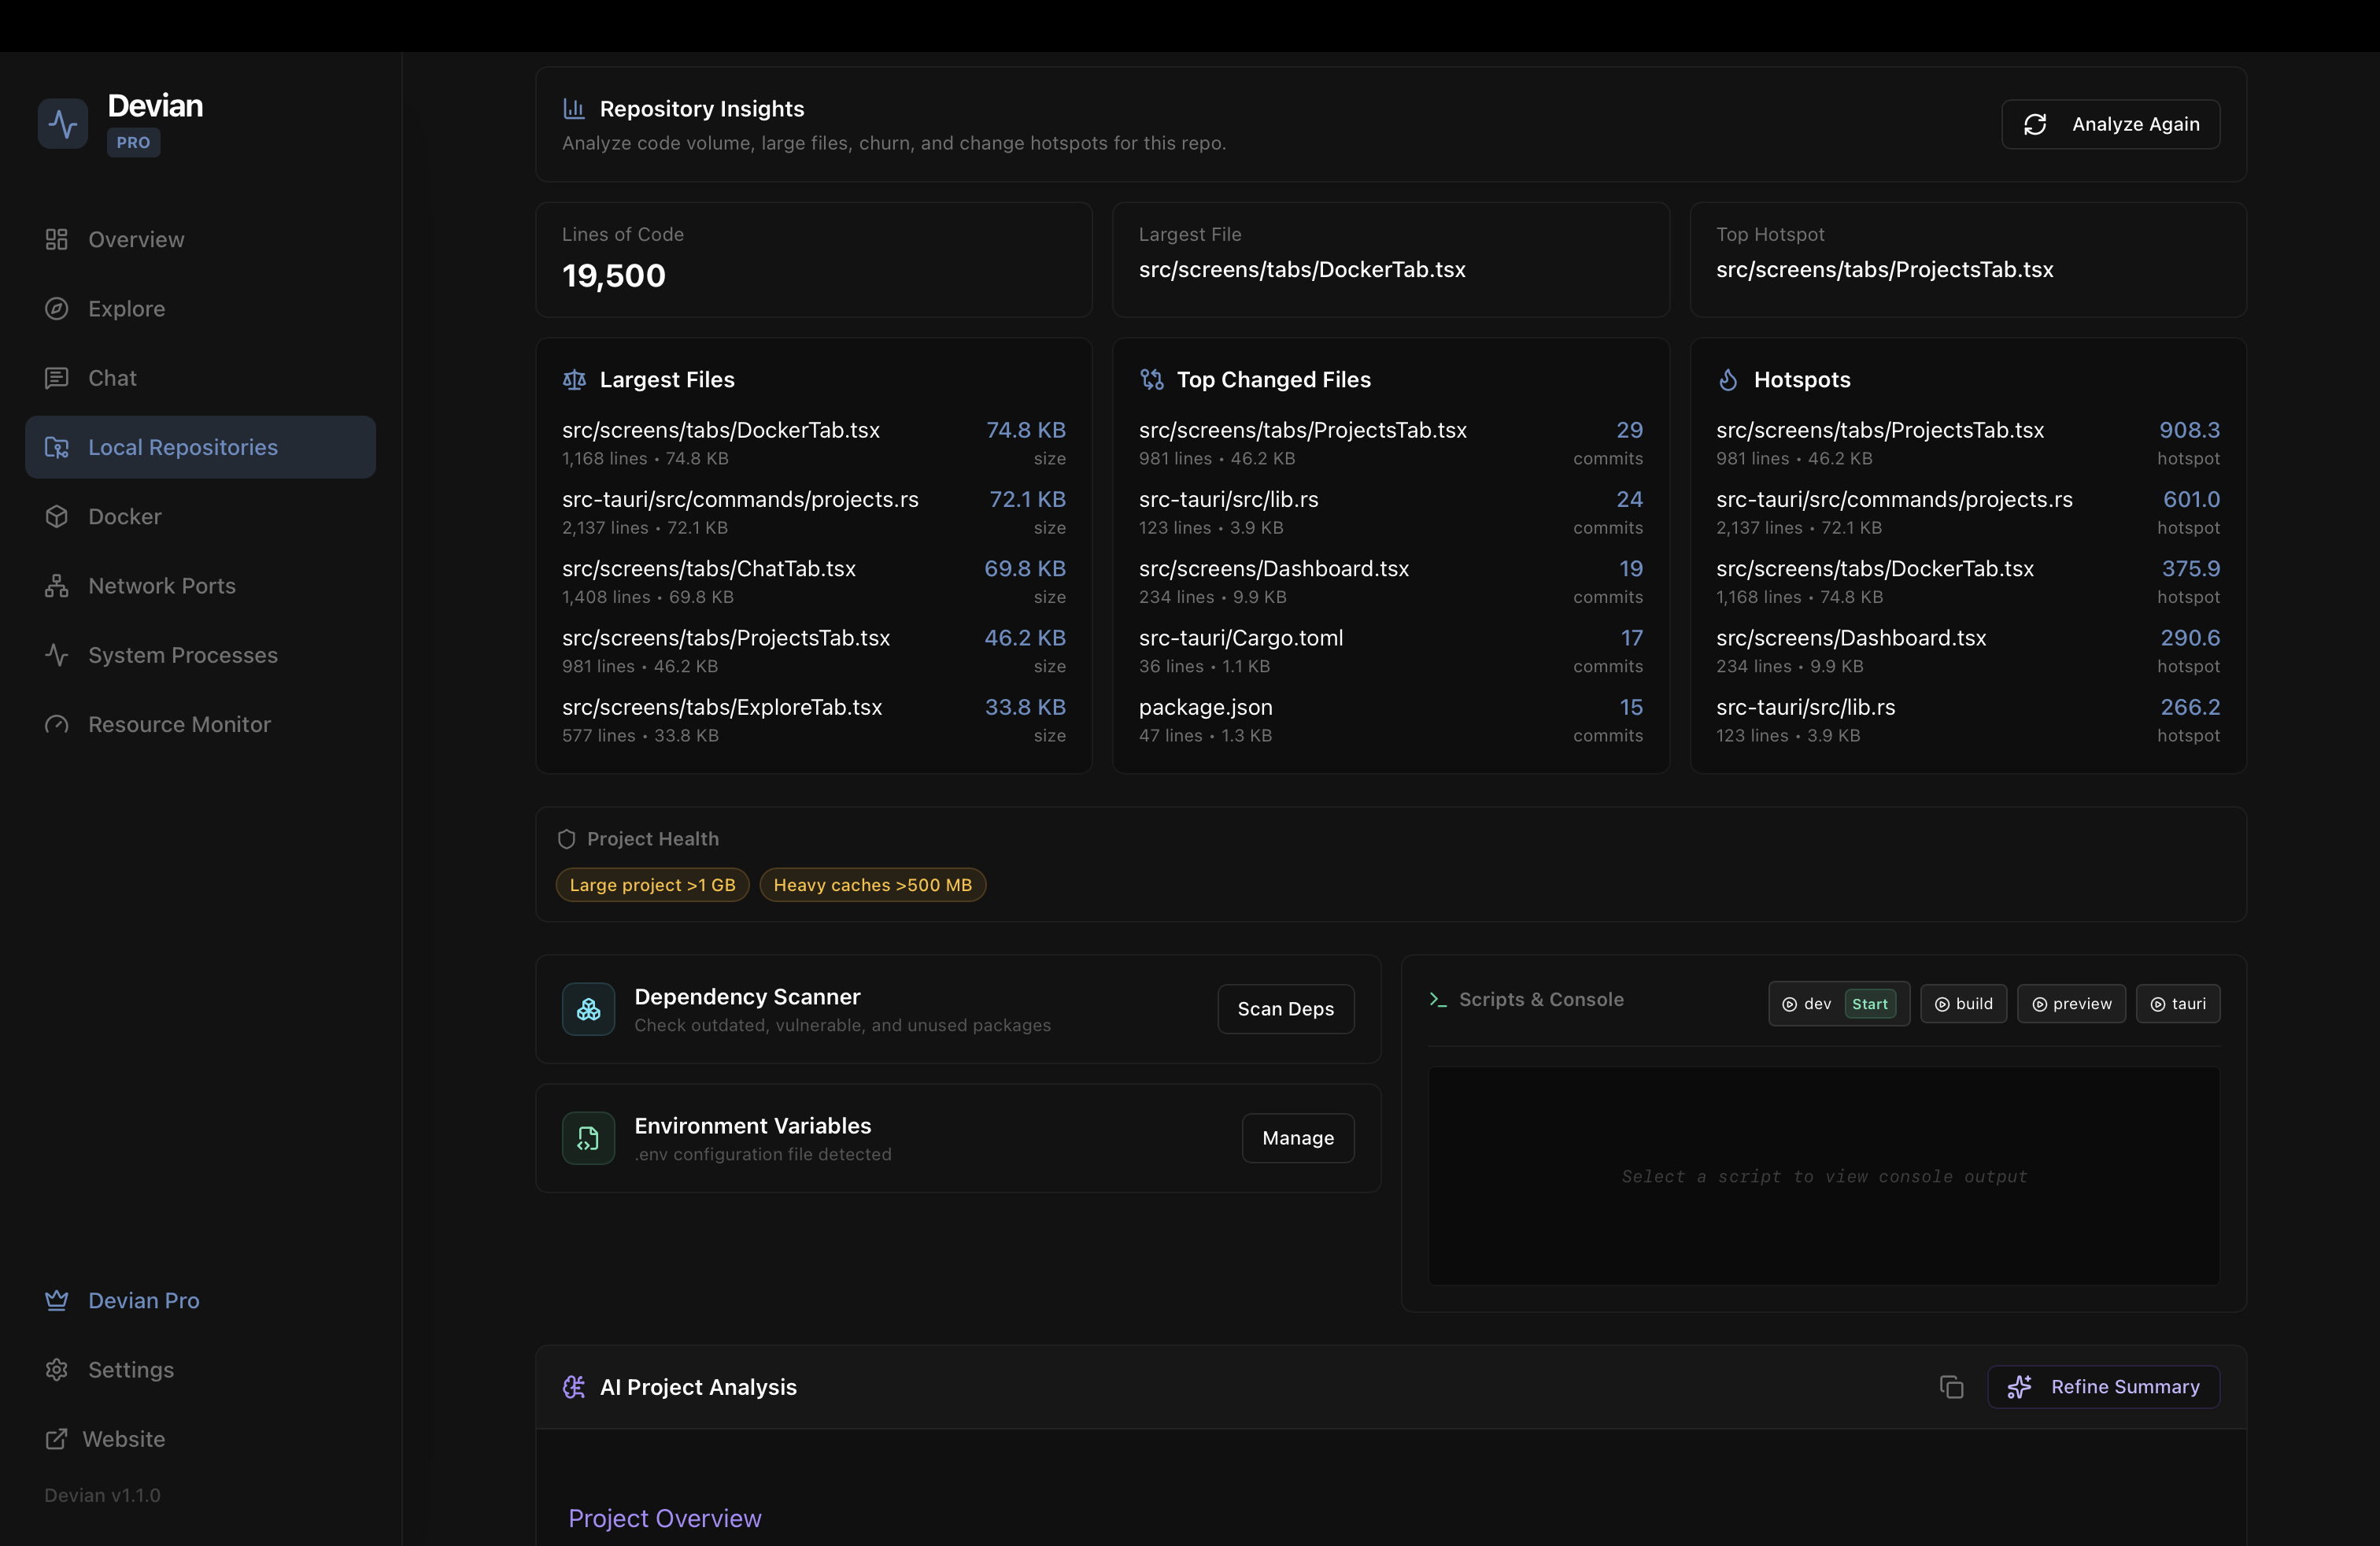This screenshot has height=1546, width=2380.
Task: Open System Processes page
Action: point(182,655)
